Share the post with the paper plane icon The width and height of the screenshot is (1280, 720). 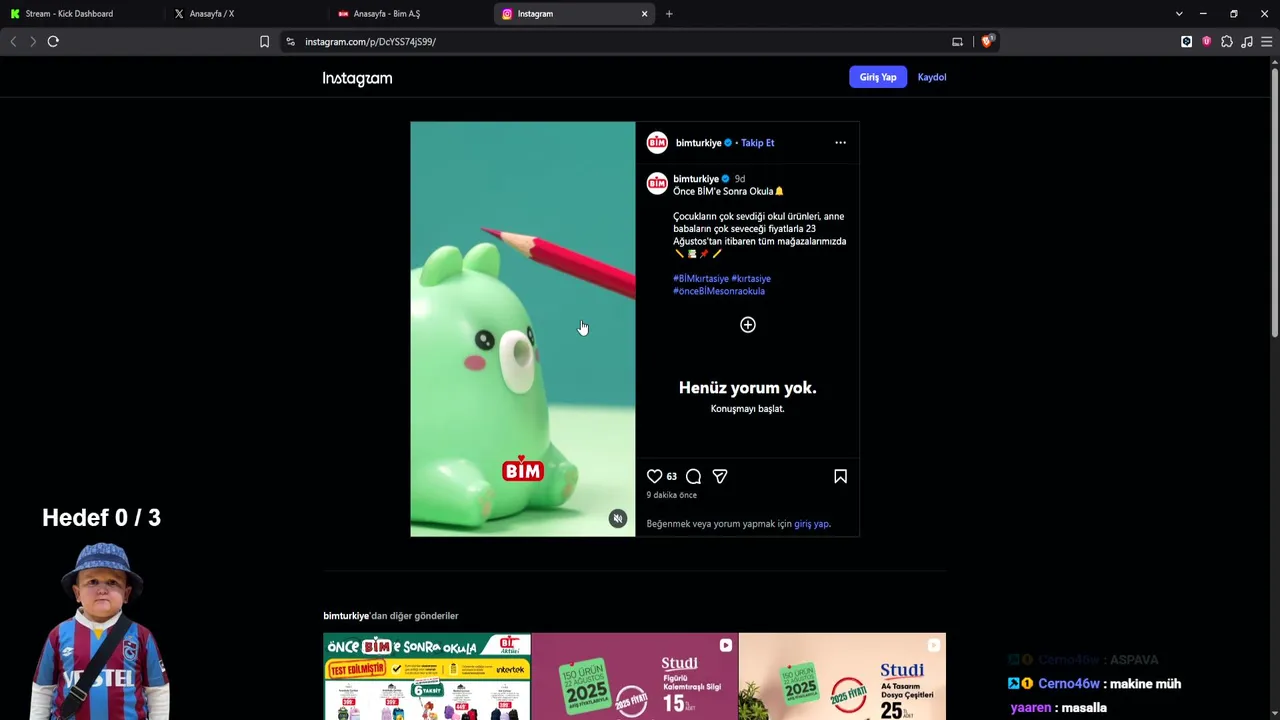[x=720, y=477]
